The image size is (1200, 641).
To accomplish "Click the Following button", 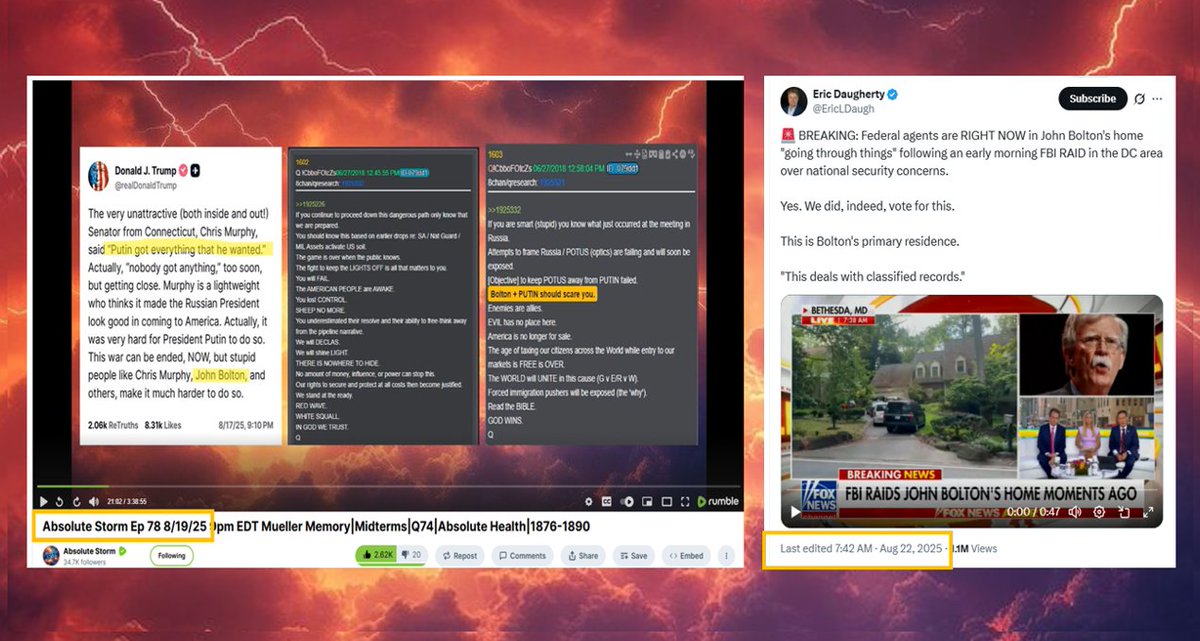I will [171, 555].
